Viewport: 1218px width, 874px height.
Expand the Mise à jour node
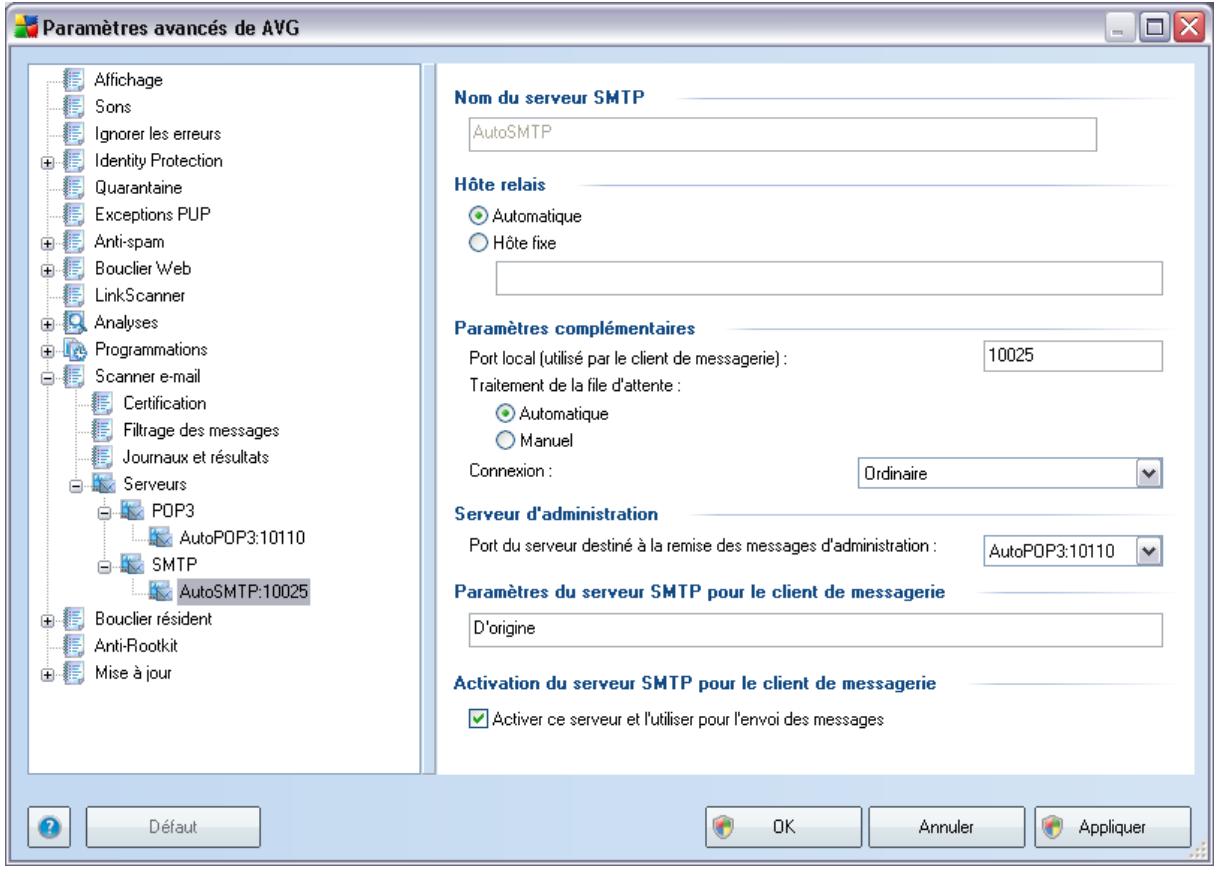click(47, 674)
